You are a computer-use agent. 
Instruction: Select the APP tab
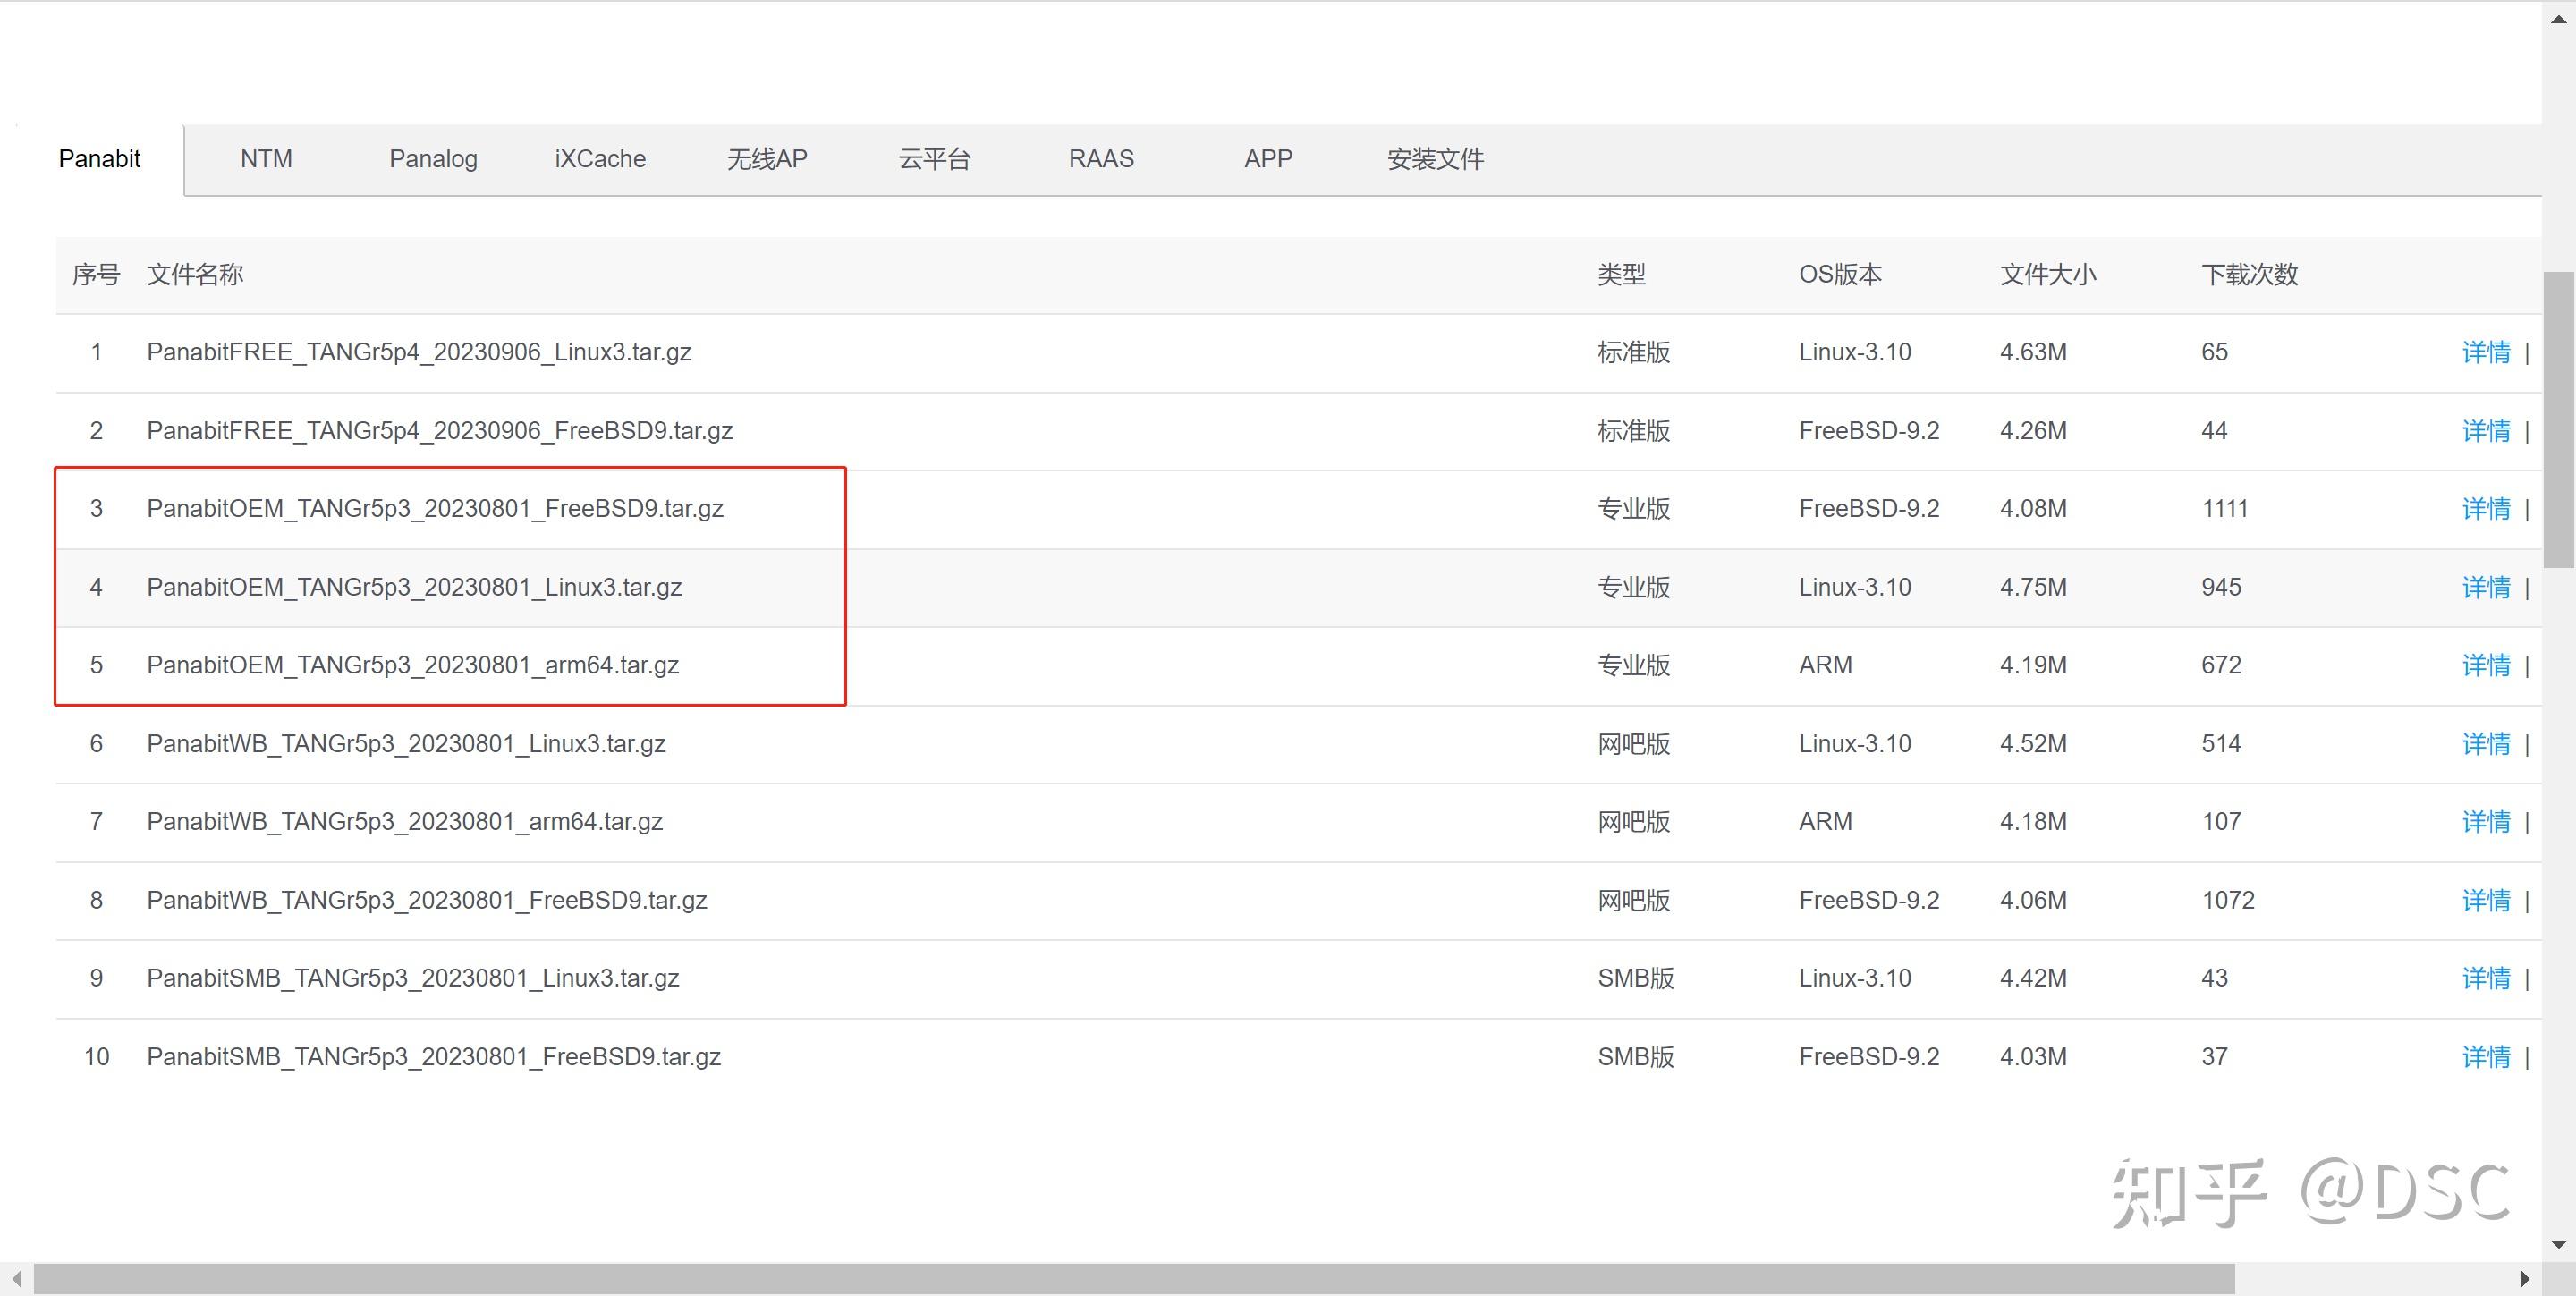(1268, 159)
